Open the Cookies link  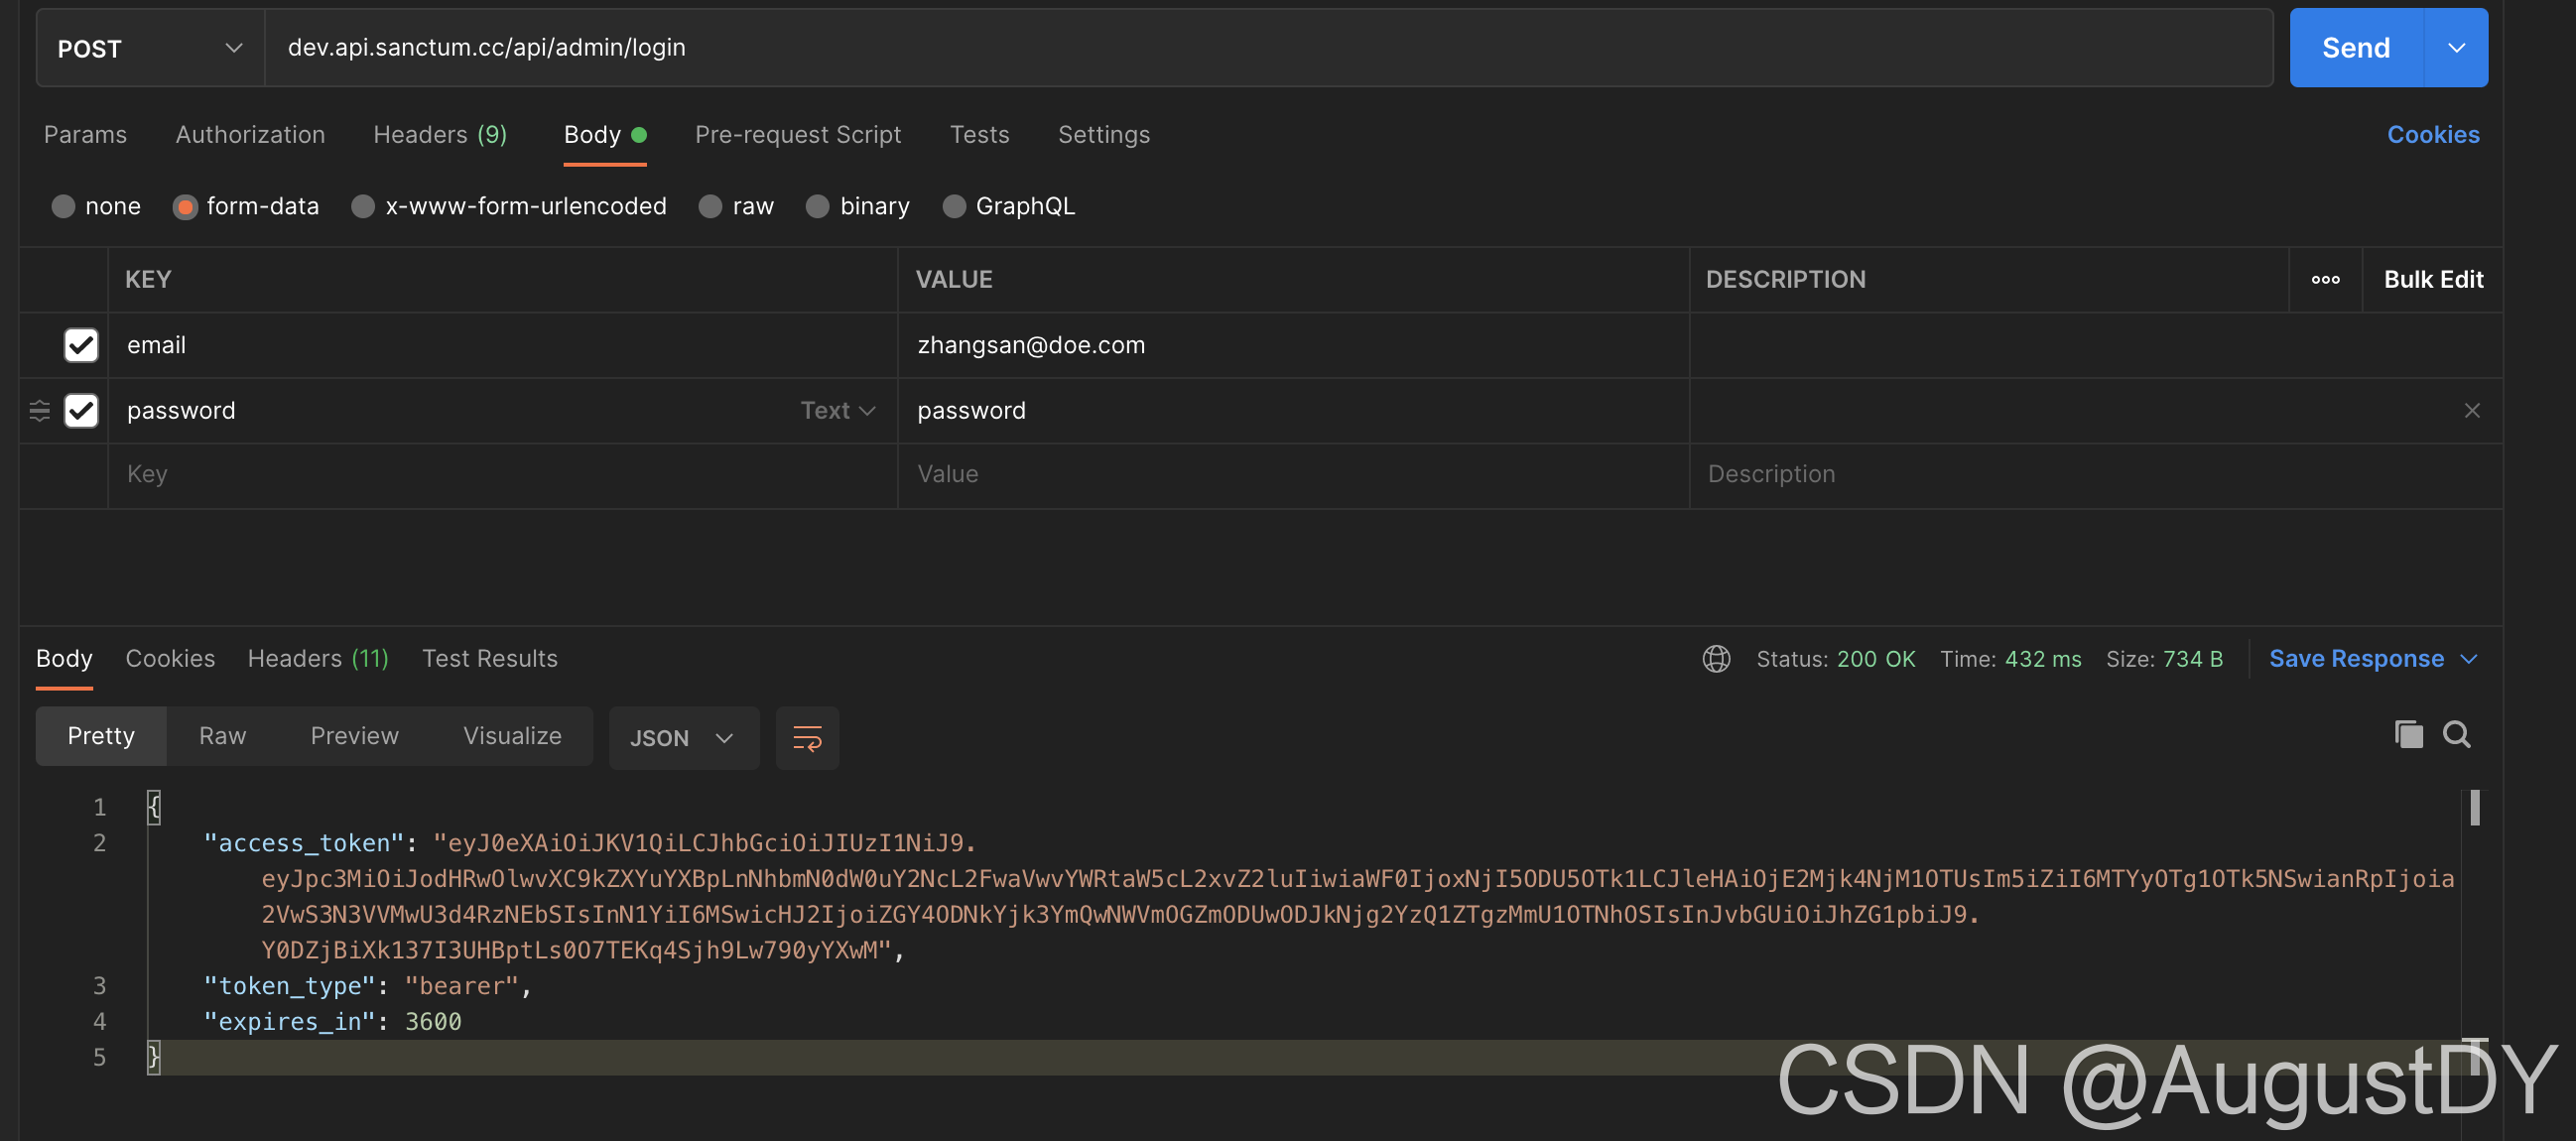[x=2432, y=135]
